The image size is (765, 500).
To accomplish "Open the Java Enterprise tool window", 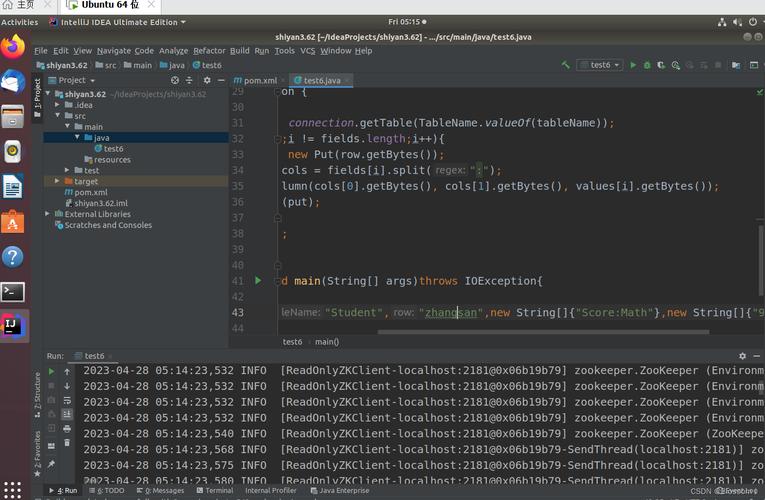I will [x=340, y=491].
